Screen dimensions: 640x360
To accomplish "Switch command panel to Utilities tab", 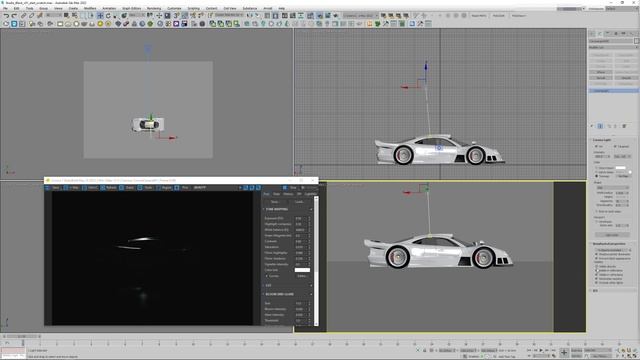I will pos(631,33).
